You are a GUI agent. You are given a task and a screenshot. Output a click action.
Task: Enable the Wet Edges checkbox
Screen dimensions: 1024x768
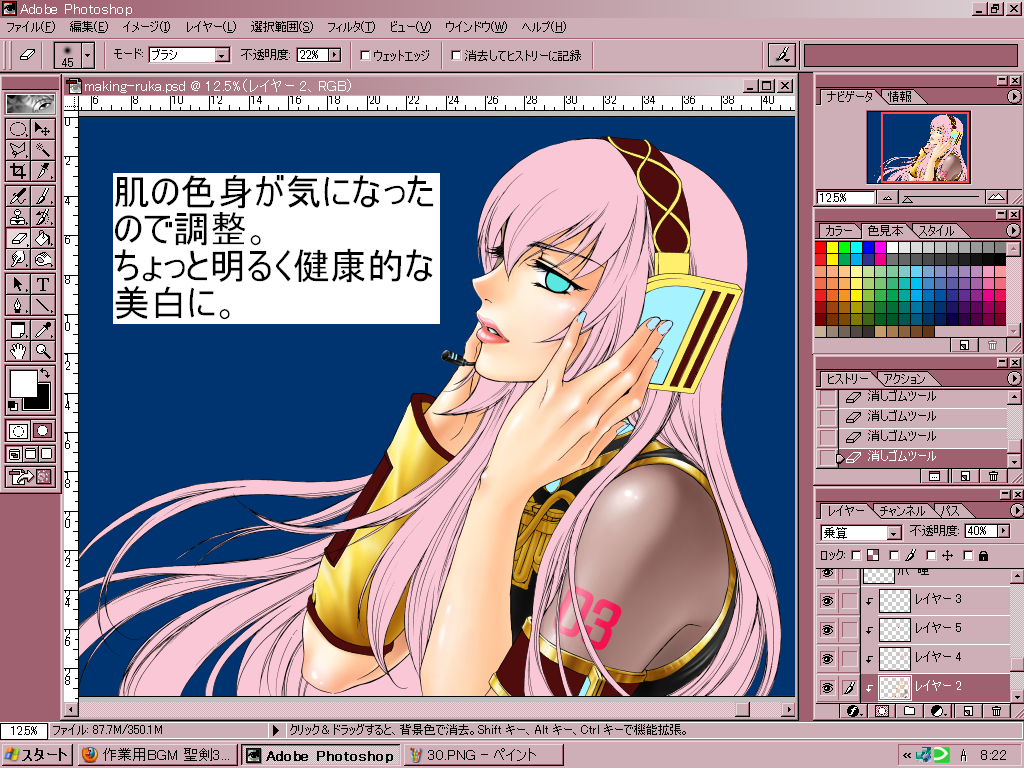[x=366, y=56]
